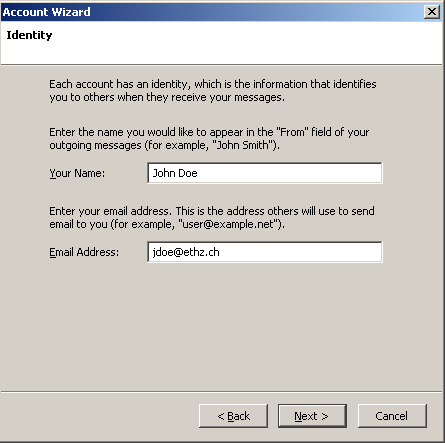The image size is (445, 443).
Task: Go to the previous step with Back
Action: point(233,416)
